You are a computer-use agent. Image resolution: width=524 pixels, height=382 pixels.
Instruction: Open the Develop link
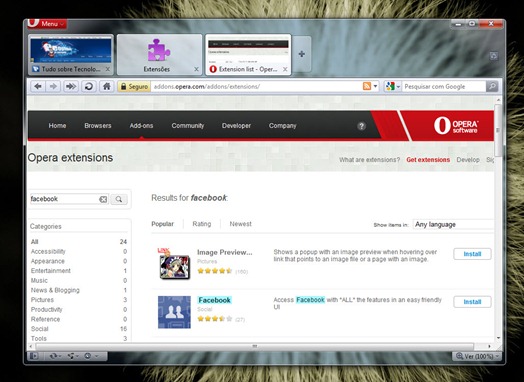(468, 160)
